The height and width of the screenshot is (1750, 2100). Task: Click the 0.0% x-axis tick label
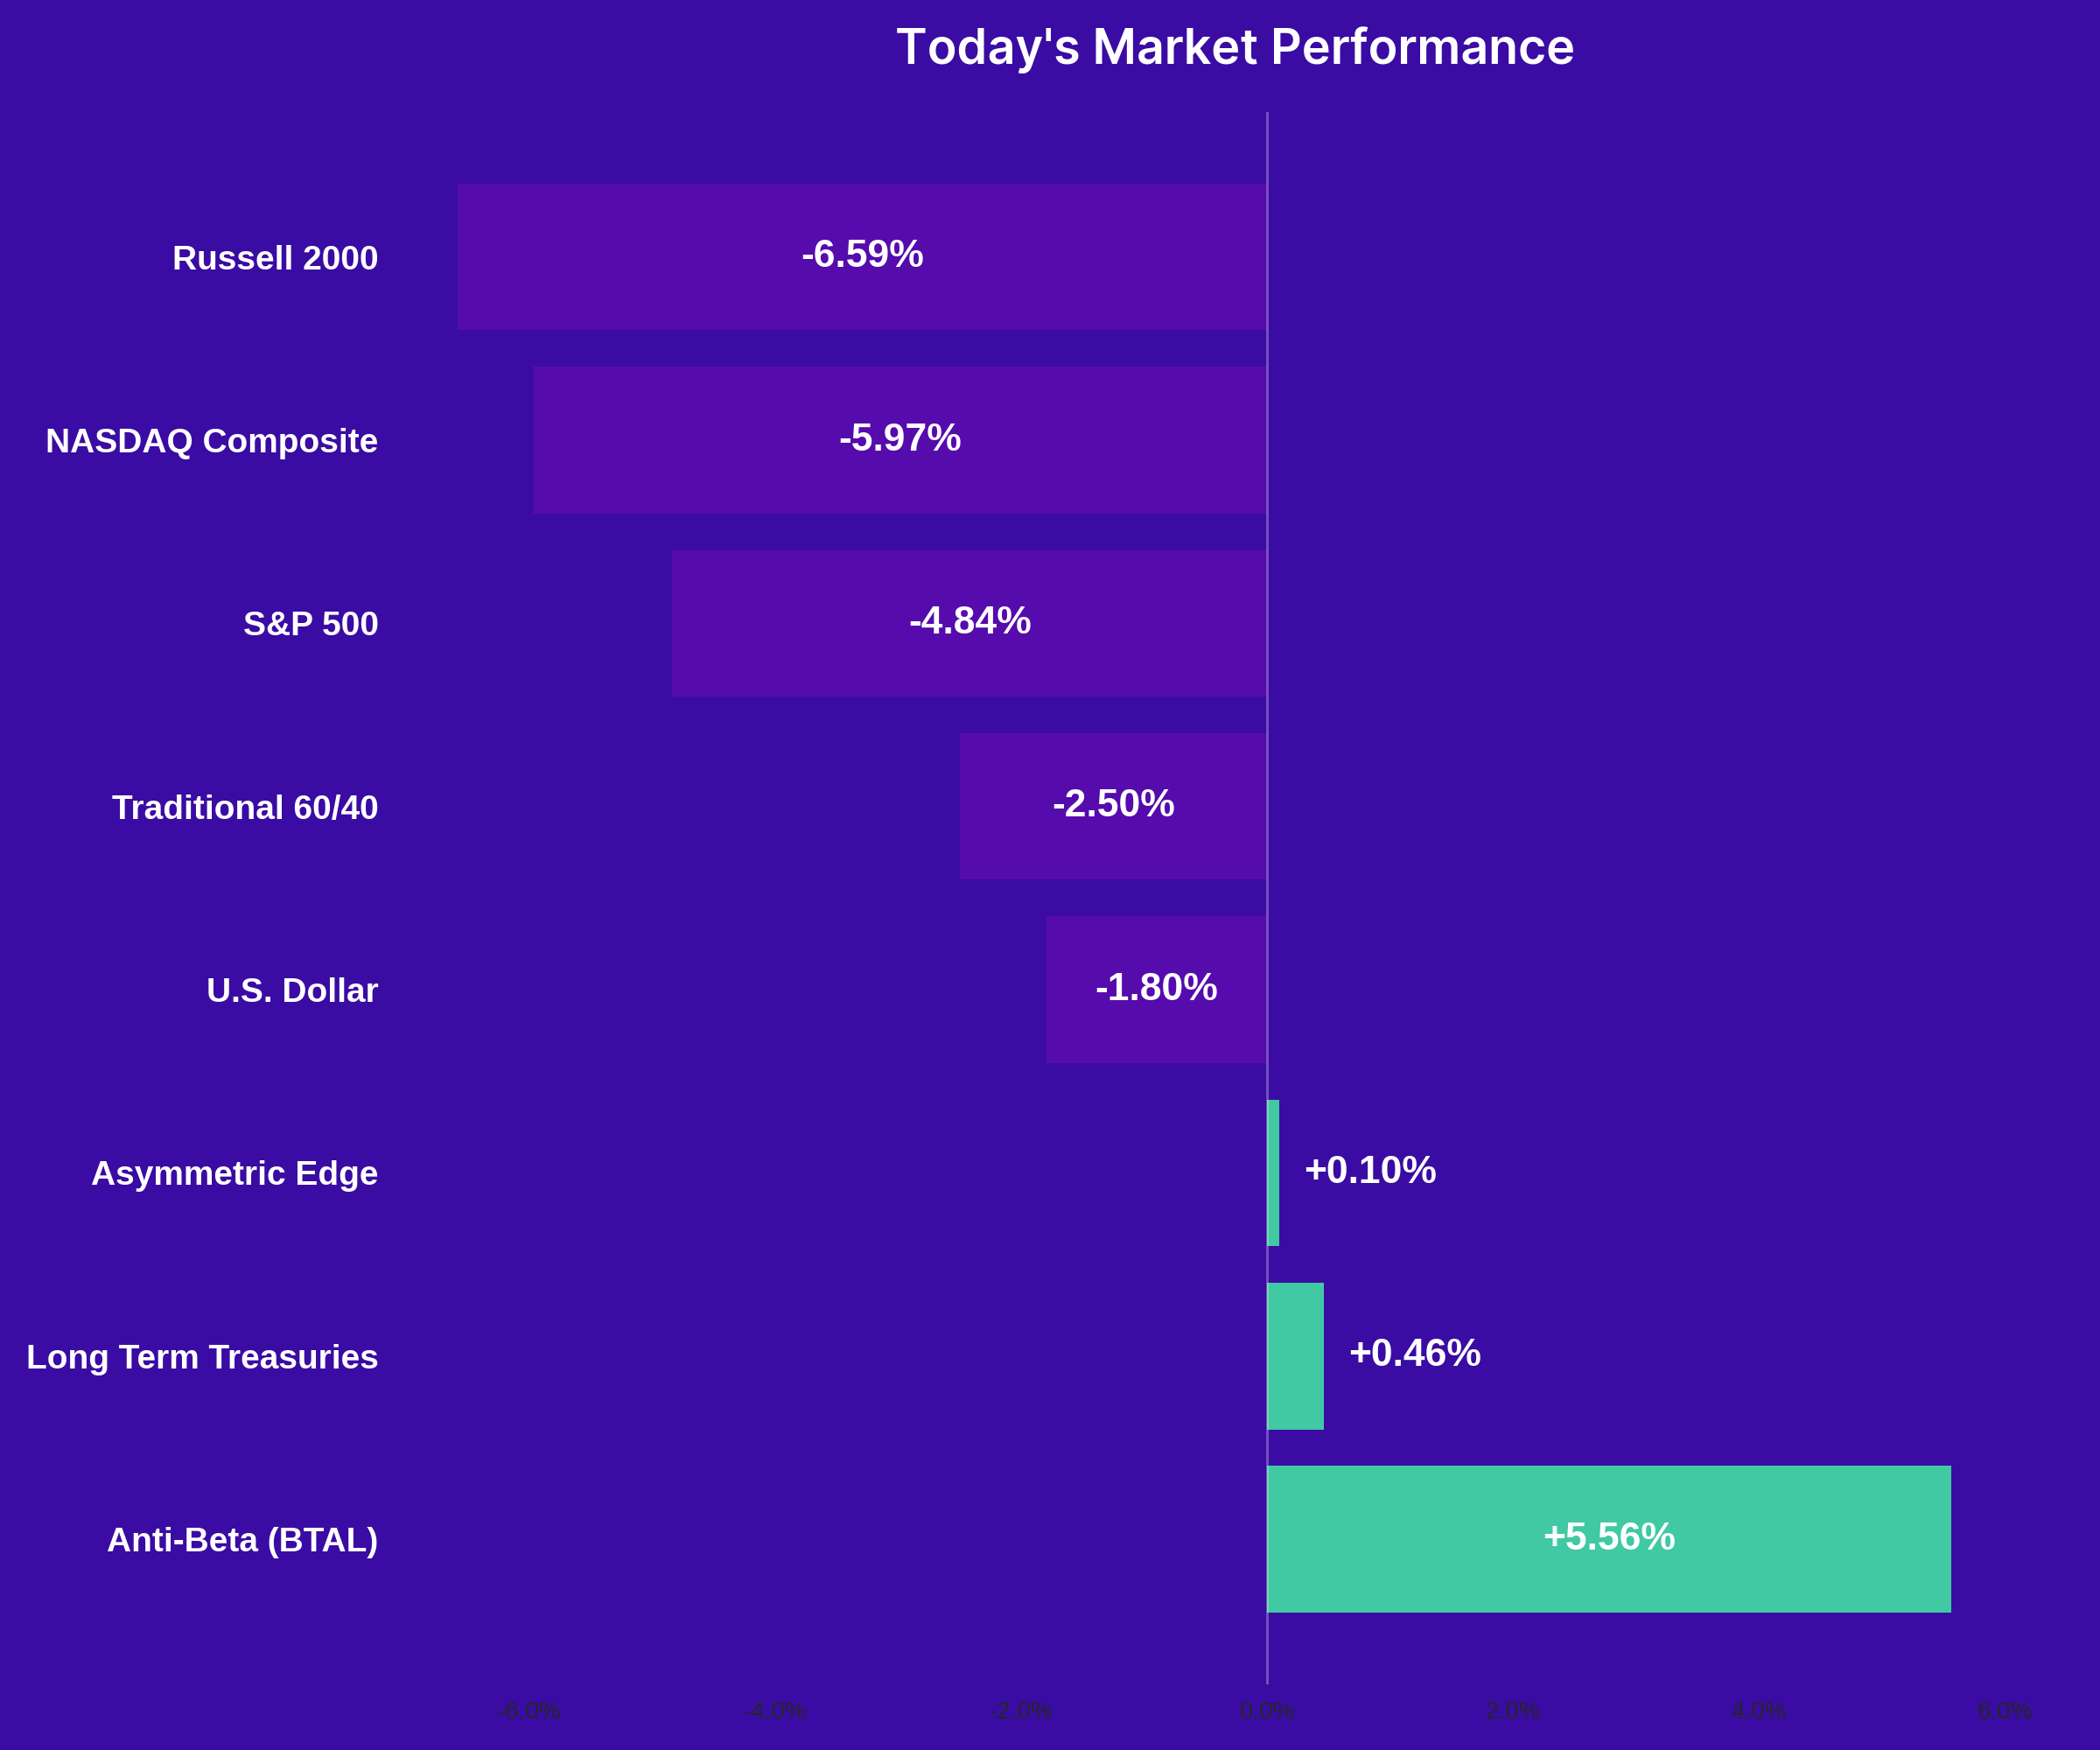pos(1267,1710)
